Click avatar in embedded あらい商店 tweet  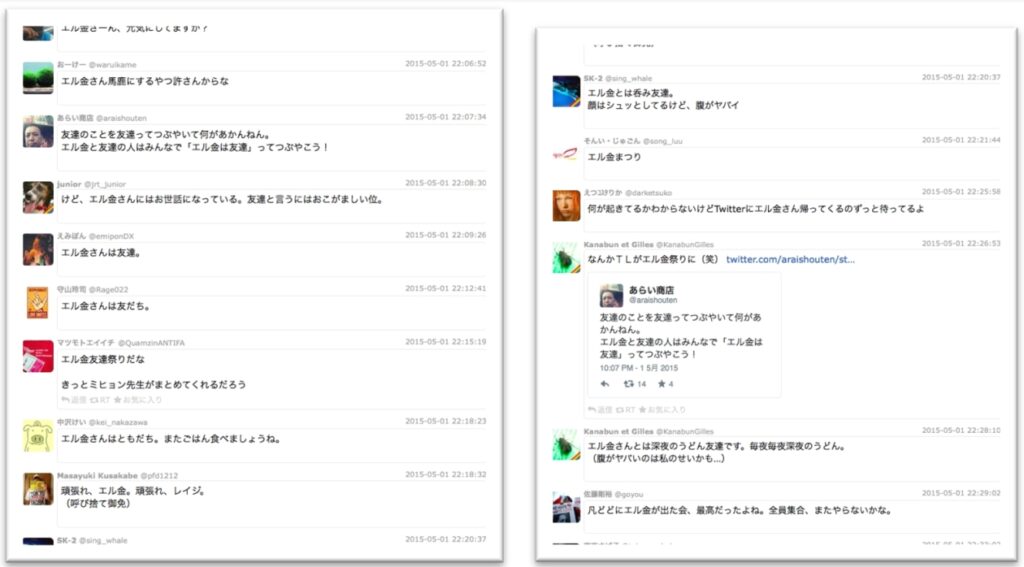coord(611,295)
